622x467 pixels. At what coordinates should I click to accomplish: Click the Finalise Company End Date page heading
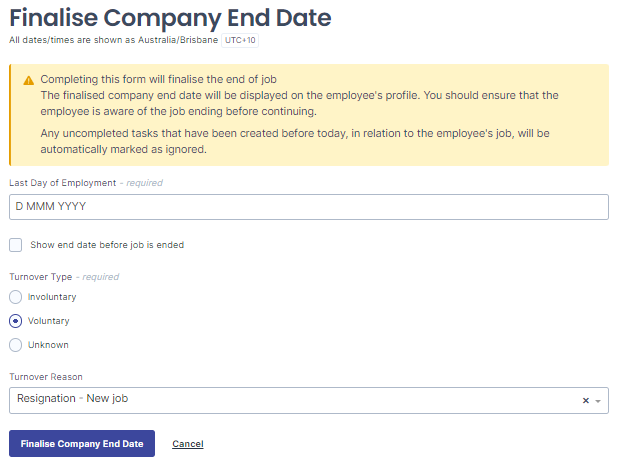pos(170,18)
